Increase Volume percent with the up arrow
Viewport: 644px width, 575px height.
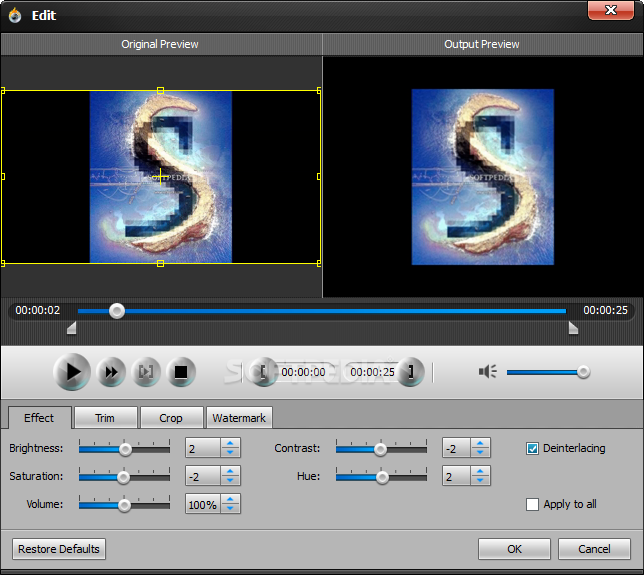pos(230,499)
